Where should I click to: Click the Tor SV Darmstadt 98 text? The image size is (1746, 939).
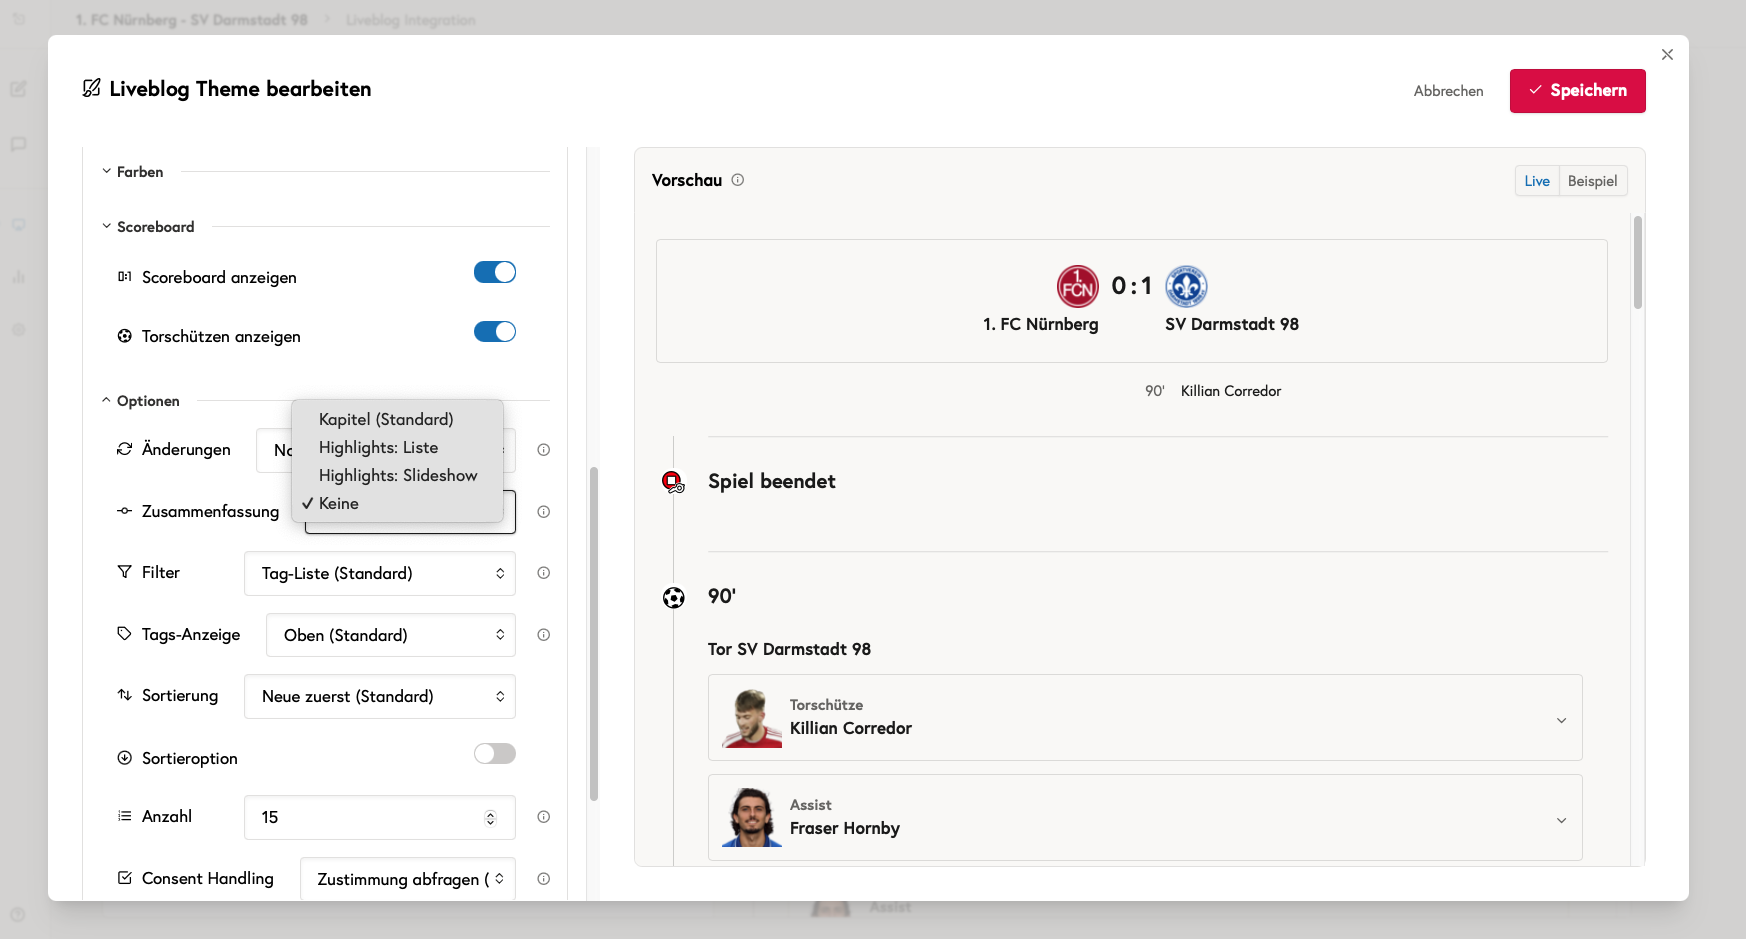pos(790,649)
